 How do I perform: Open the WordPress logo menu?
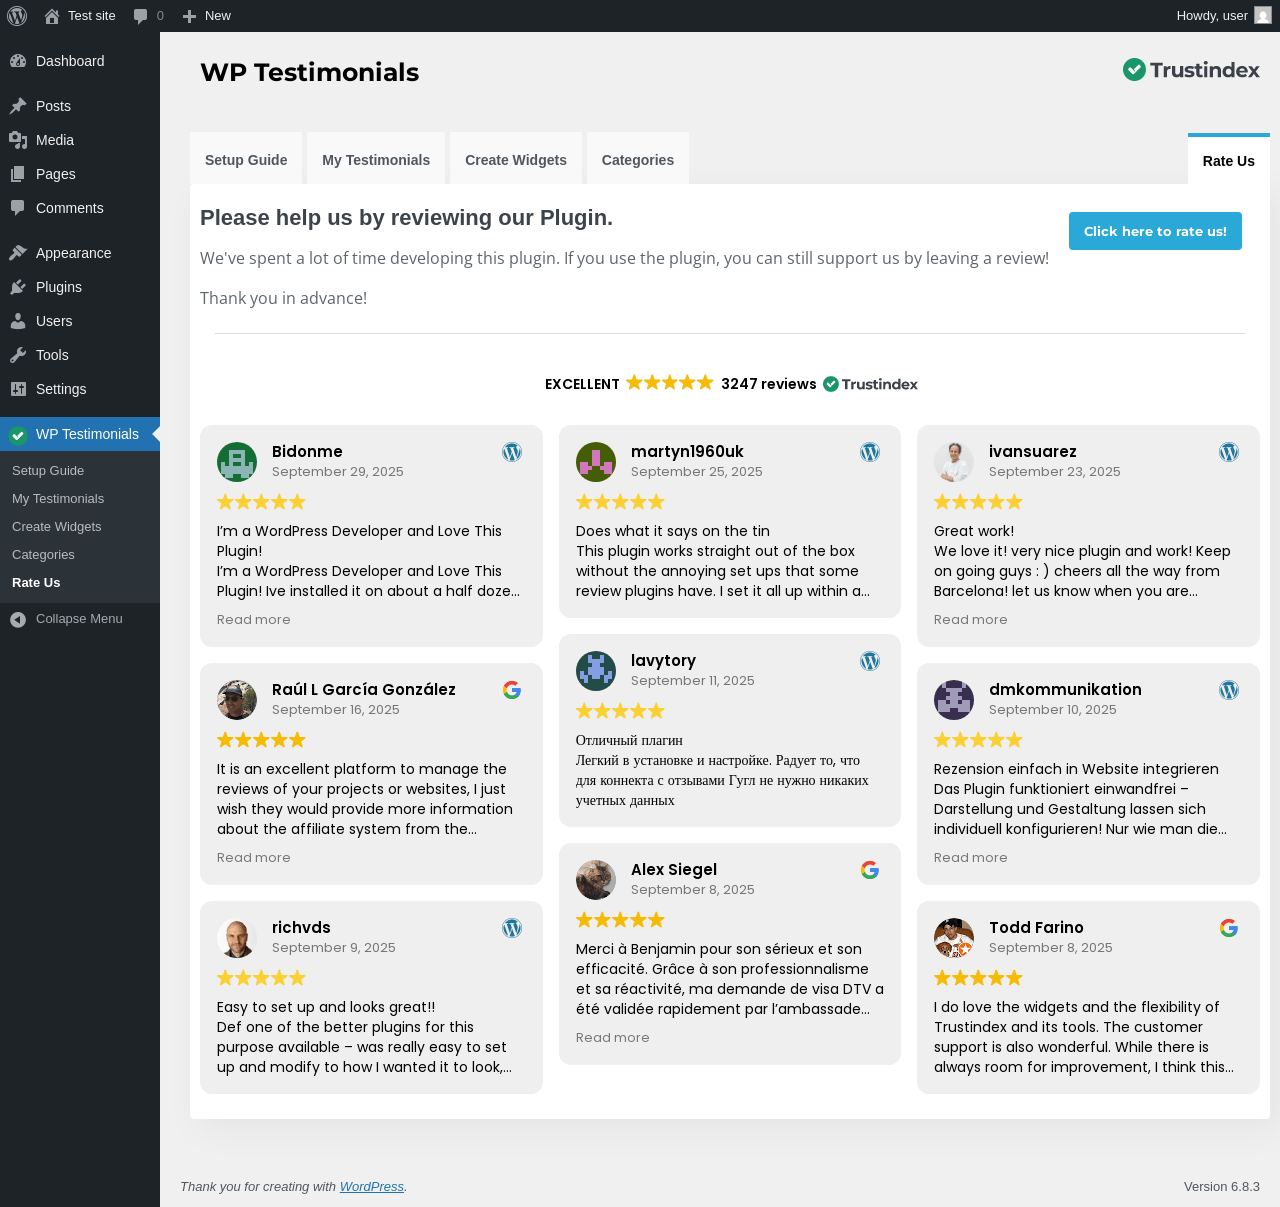17,16
